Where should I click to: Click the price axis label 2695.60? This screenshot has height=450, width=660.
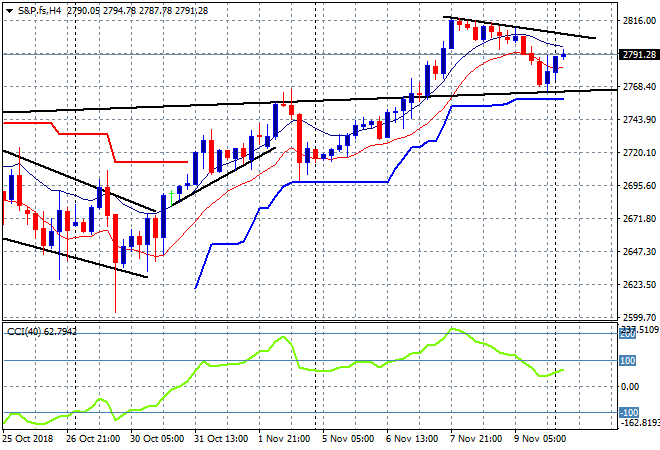click(639, 186)
